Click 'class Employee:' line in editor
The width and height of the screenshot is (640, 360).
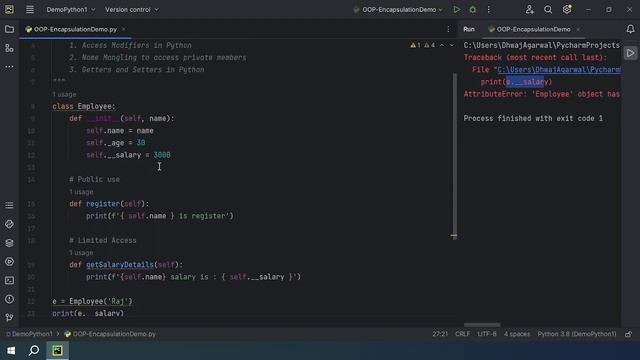(84, 107)
